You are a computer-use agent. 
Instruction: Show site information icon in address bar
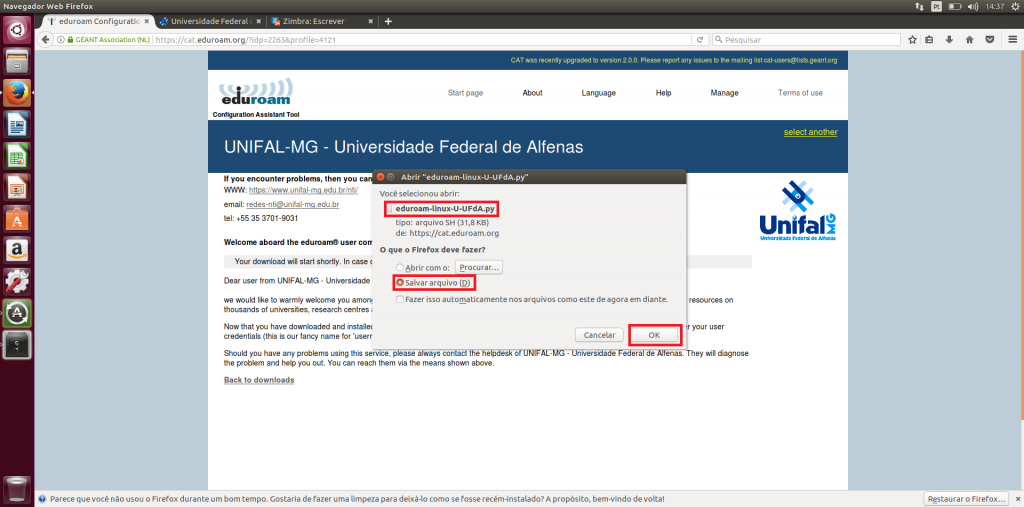[x=61, y=39]
